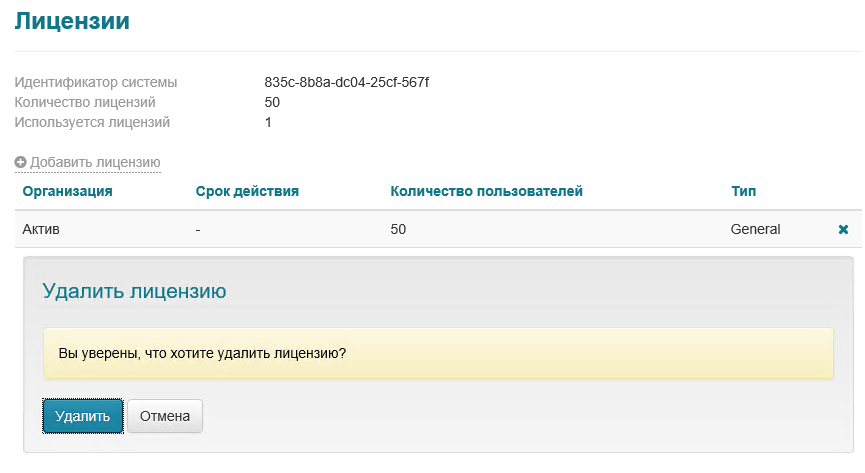
Task: Click the Количество лицензий label
Action: click(85, 102)
